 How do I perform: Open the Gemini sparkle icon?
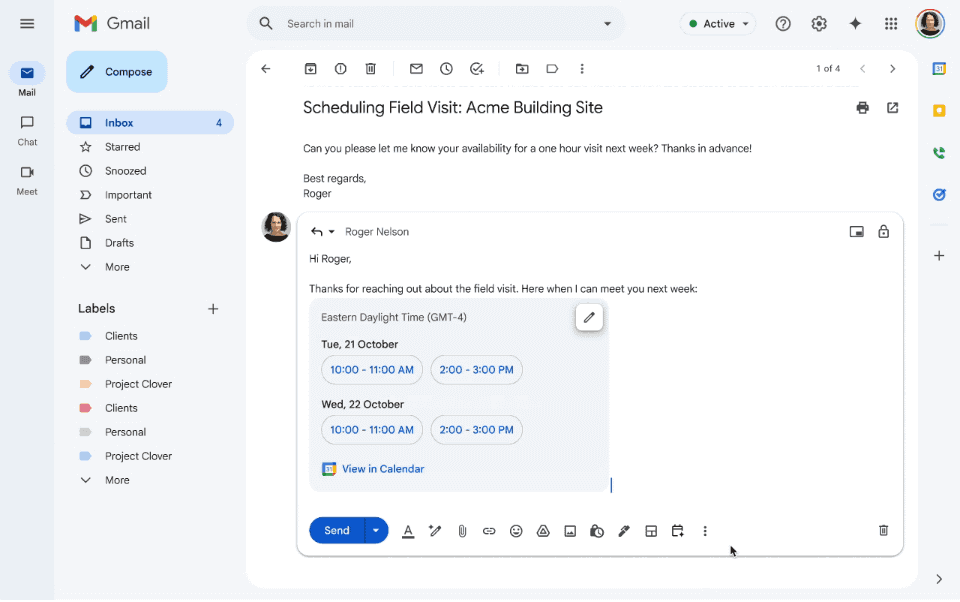855,24
